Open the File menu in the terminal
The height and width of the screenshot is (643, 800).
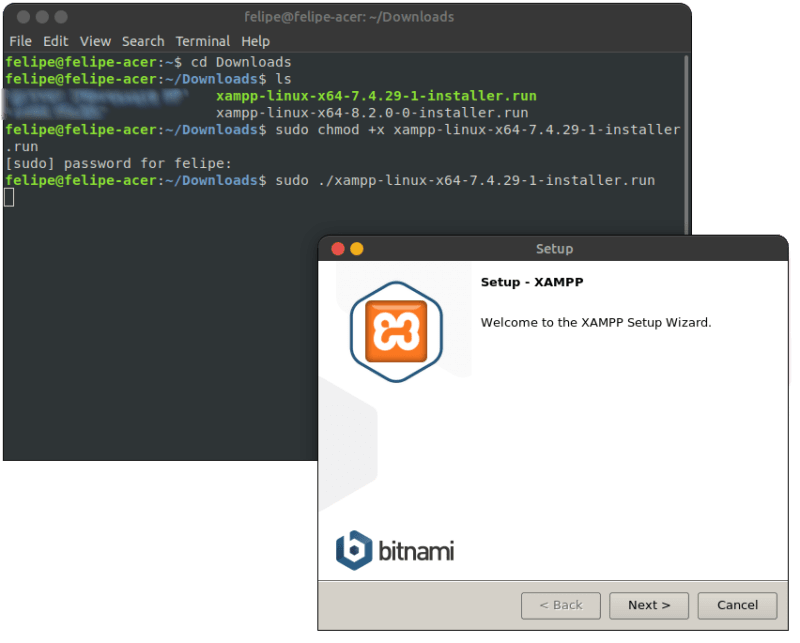click(x=20, y=41)
